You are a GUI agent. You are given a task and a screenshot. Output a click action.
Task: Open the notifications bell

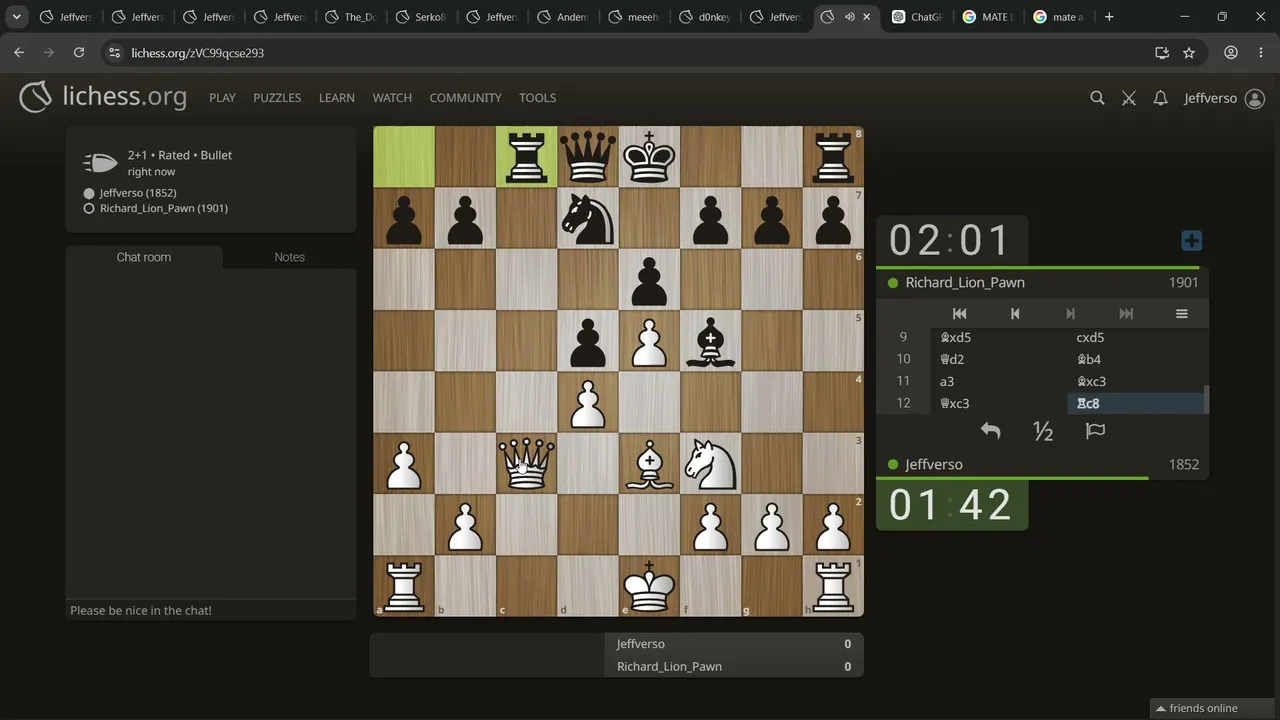(1160, 98)
